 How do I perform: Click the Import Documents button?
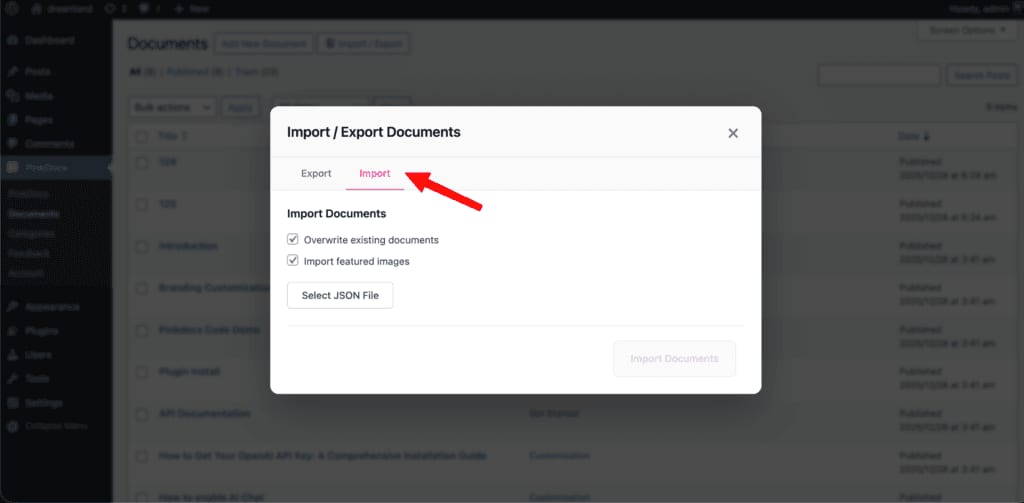tap(675, 359)
